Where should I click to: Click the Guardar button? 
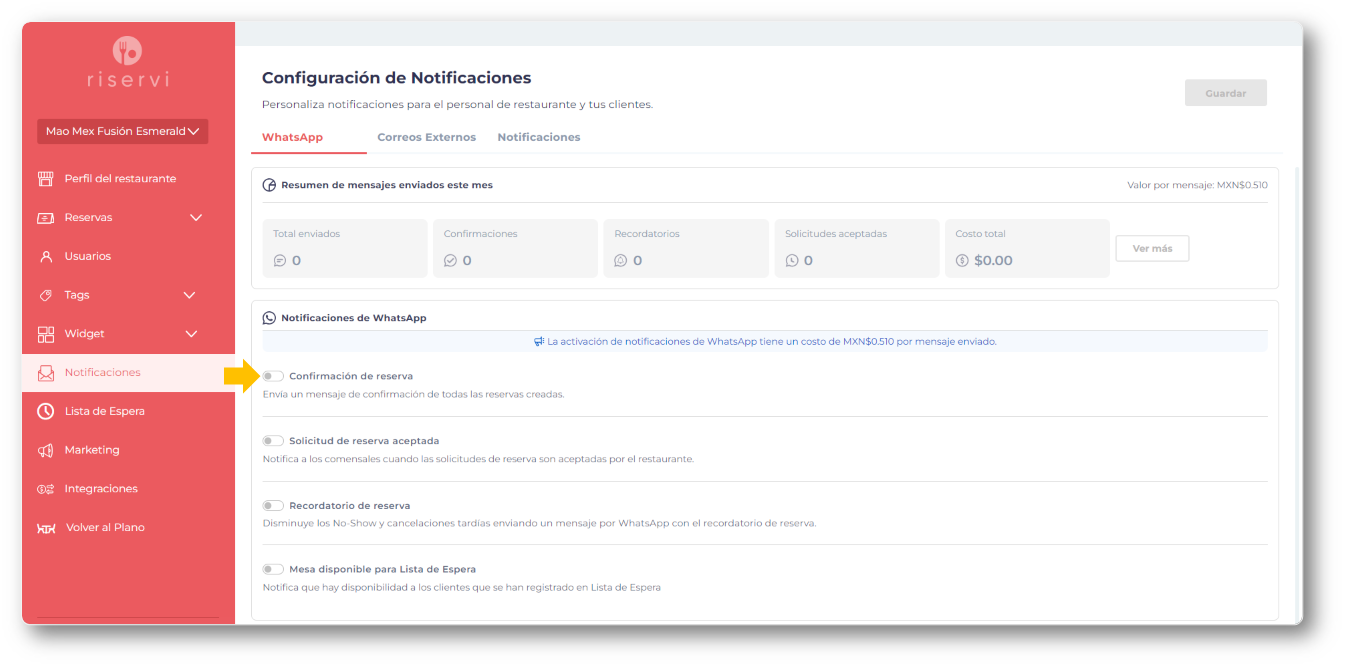tap(1226, 93)
